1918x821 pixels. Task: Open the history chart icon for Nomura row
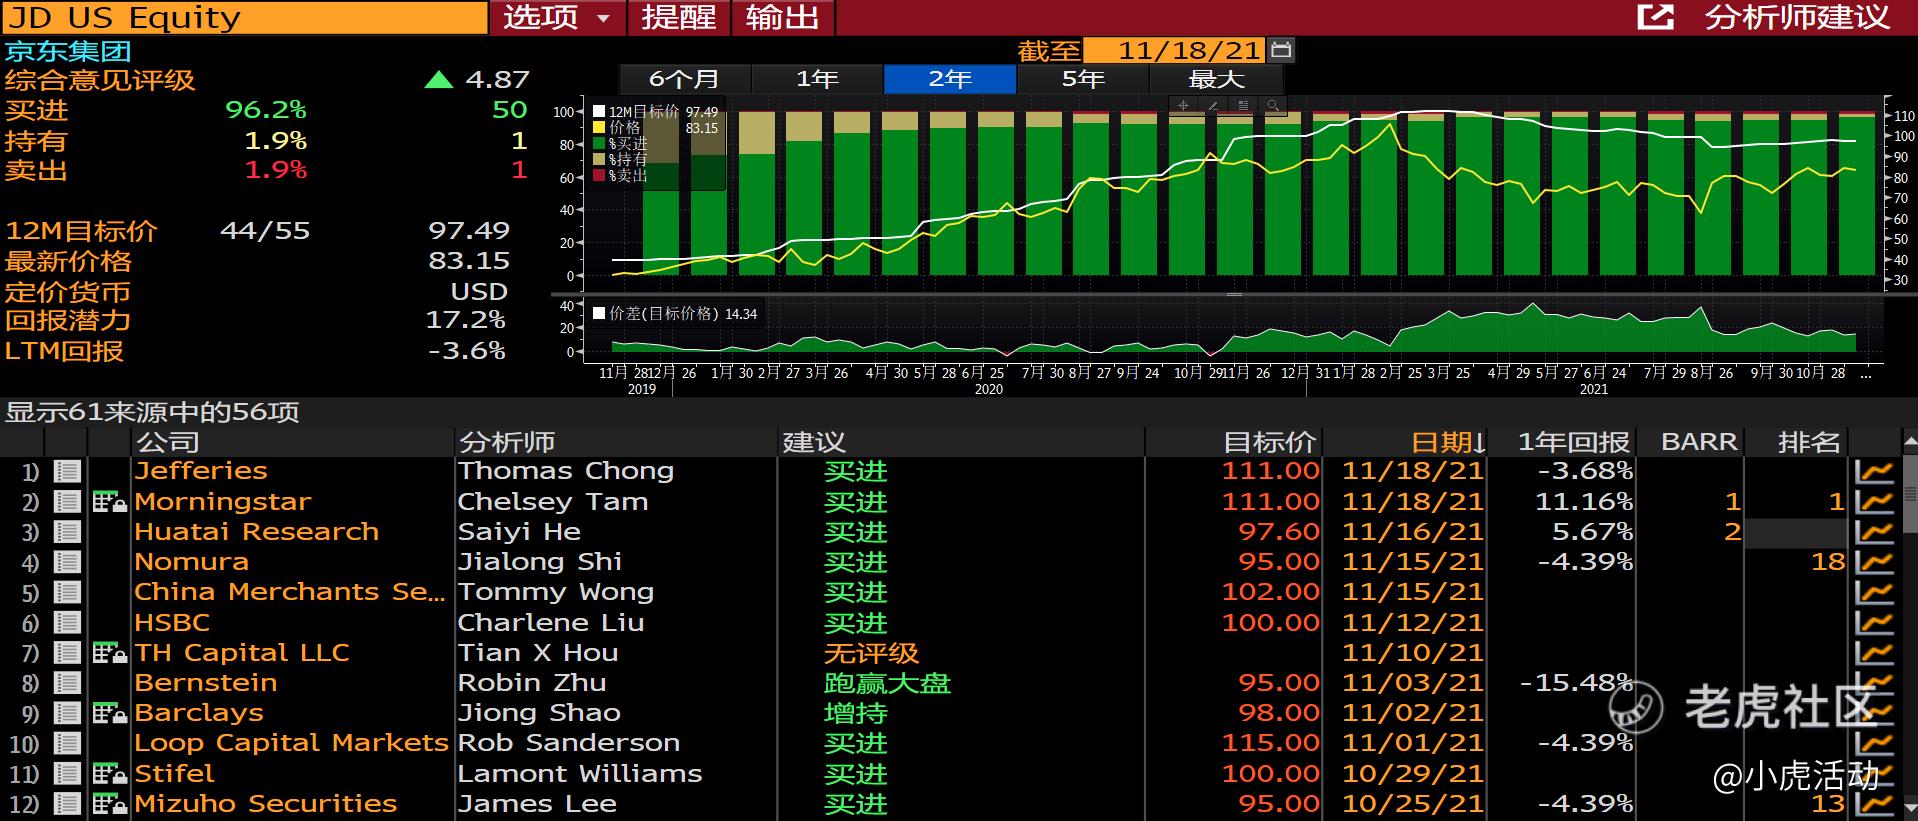coord(1874,562)
